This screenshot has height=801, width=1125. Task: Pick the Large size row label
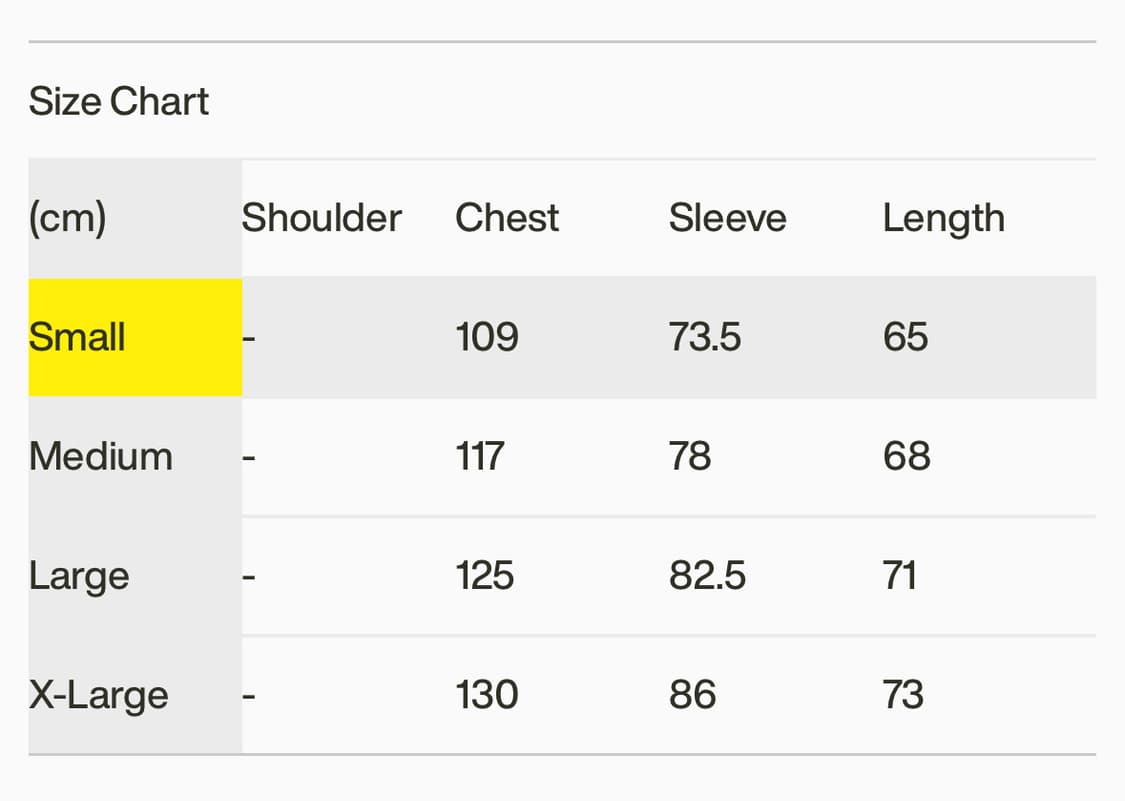(x=79, y=576)
